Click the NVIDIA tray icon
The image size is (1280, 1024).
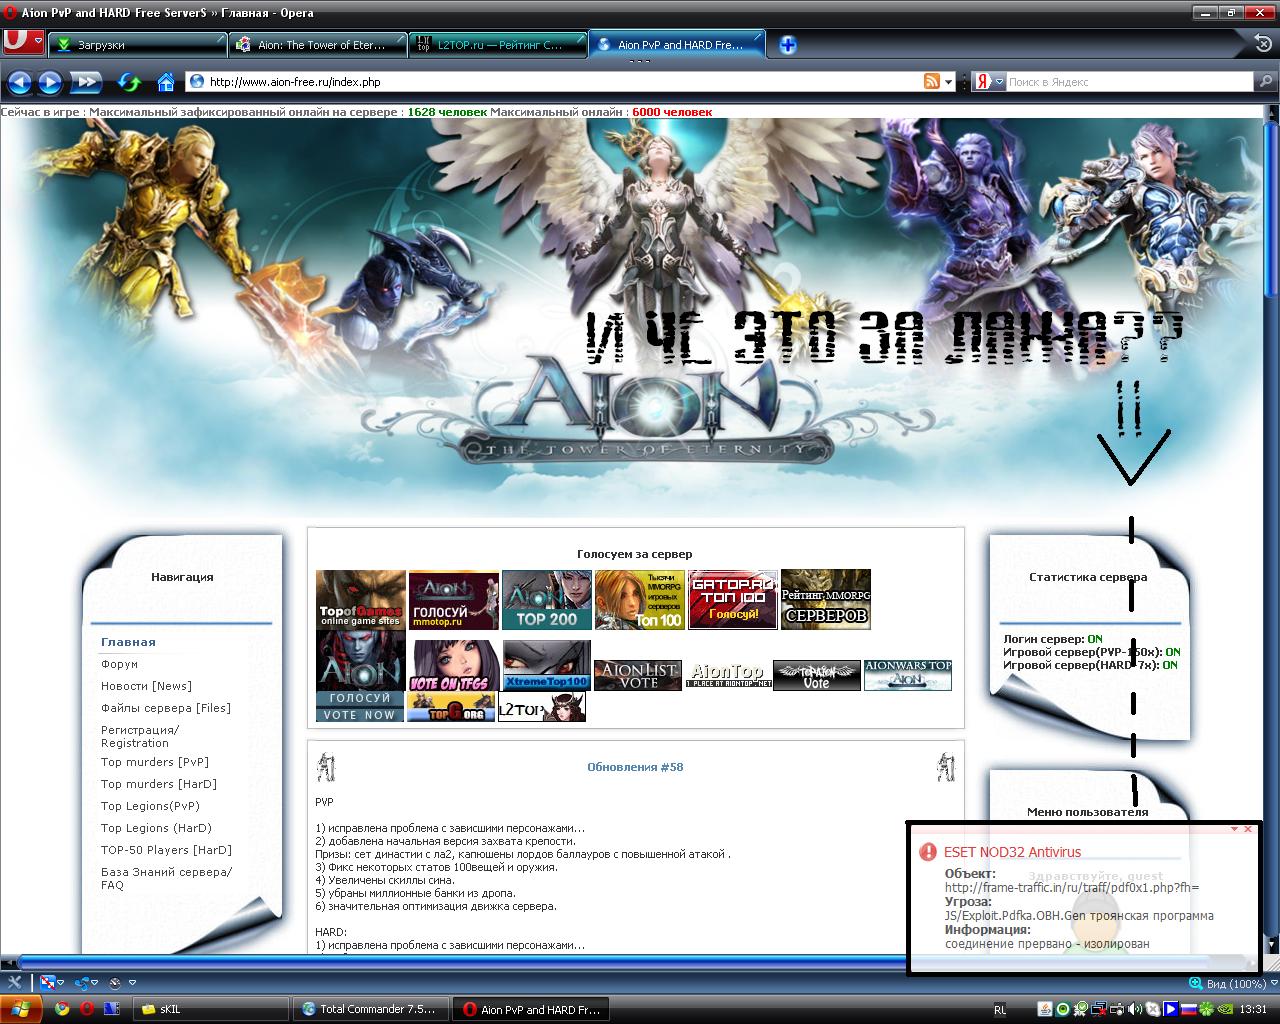(x=1226, y=1009)
